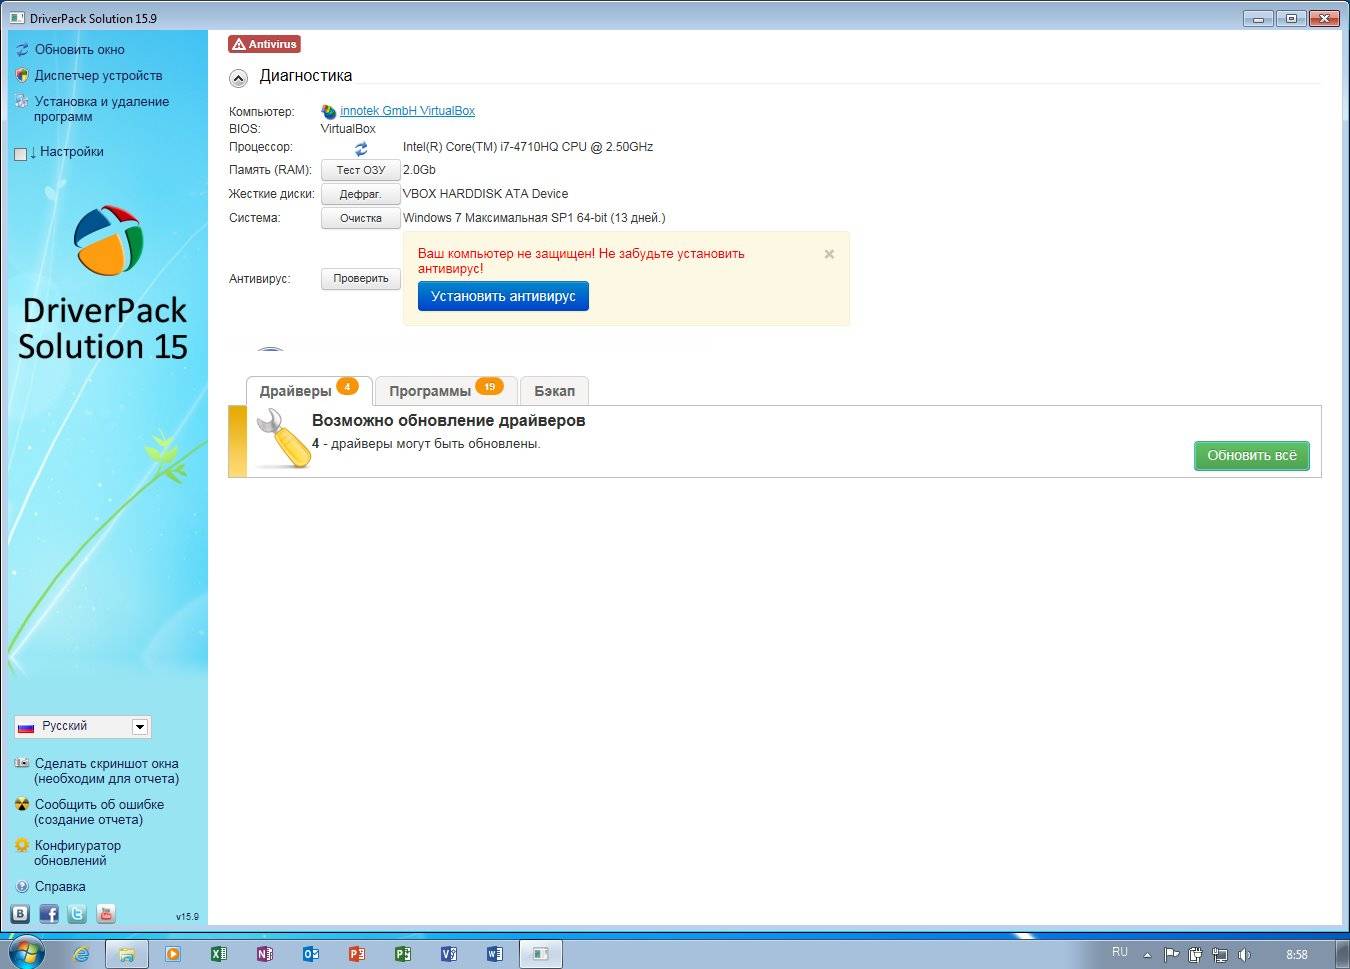Open Windows Media Player taskbar icon

pyautogui.click(x=173, y=954)
